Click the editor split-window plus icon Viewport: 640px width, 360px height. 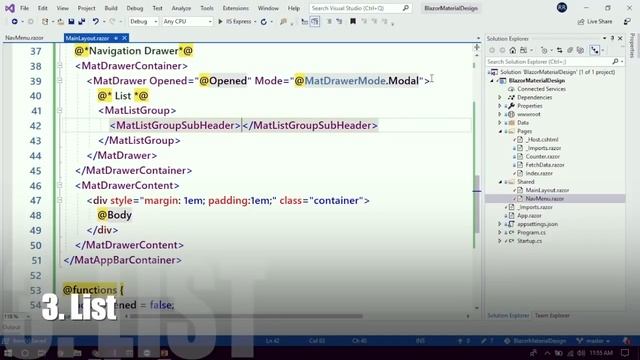tap(476, 48)
